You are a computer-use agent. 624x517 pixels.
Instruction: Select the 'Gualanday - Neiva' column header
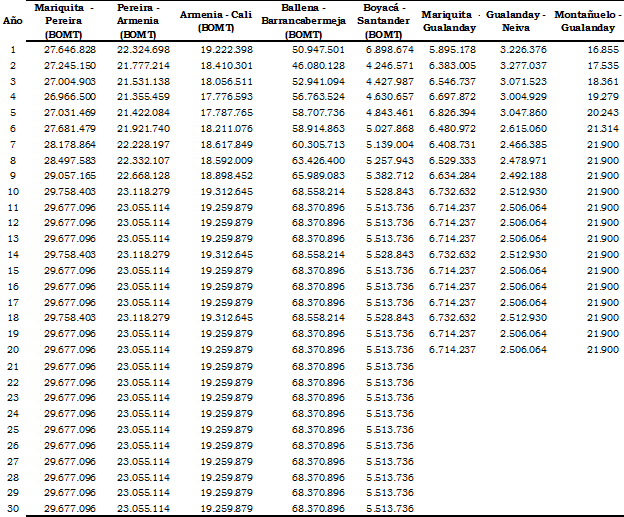click(516, 22)
